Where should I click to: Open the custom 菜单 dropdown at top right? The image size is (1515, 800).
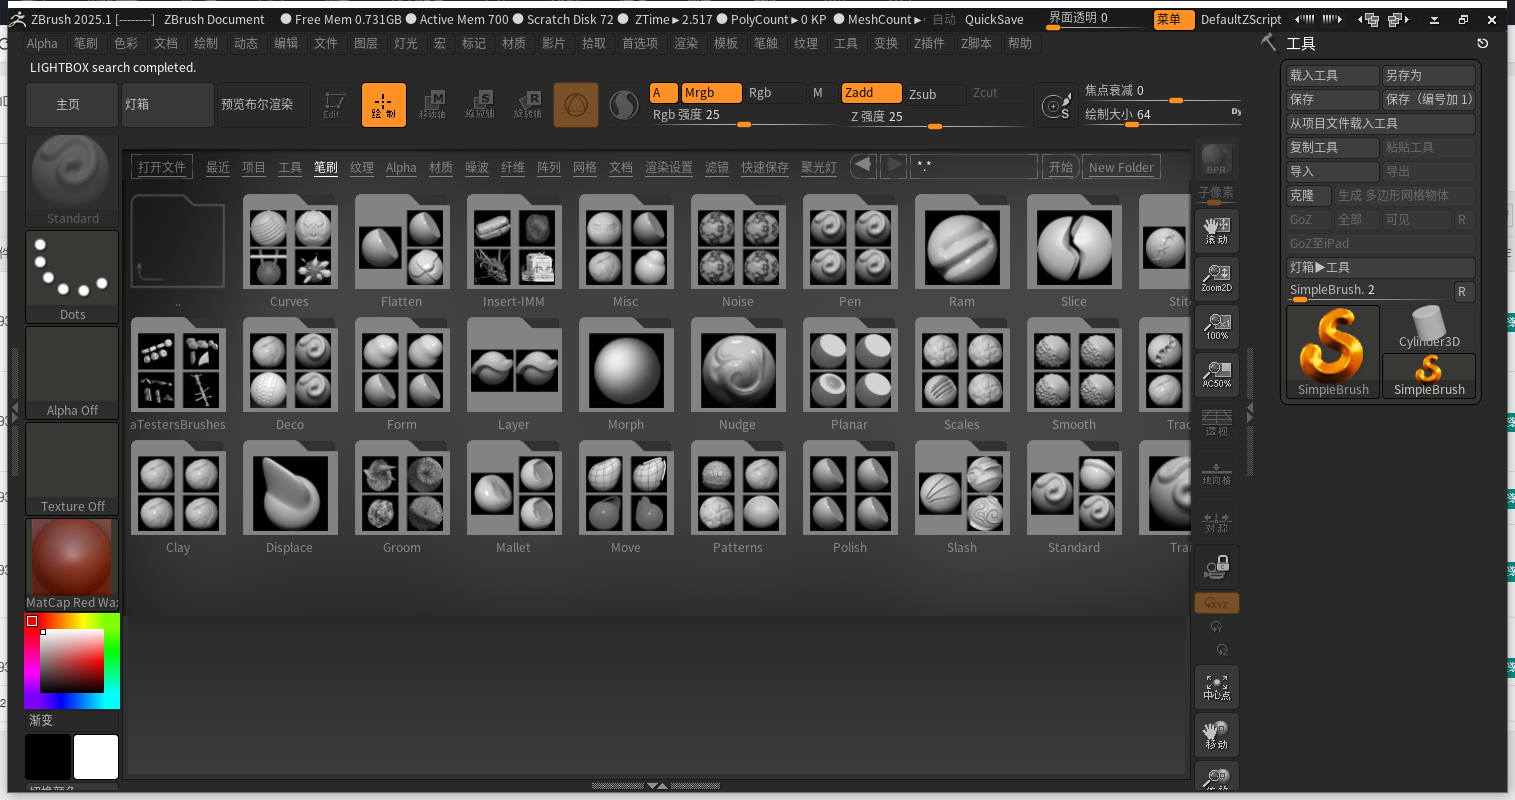coord(1173,19)
